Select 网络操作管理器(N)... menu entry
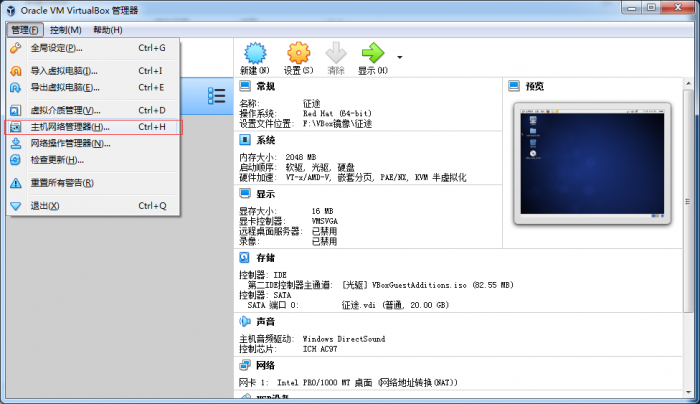Screen dimensions: 700x404 tap(93, 143)
